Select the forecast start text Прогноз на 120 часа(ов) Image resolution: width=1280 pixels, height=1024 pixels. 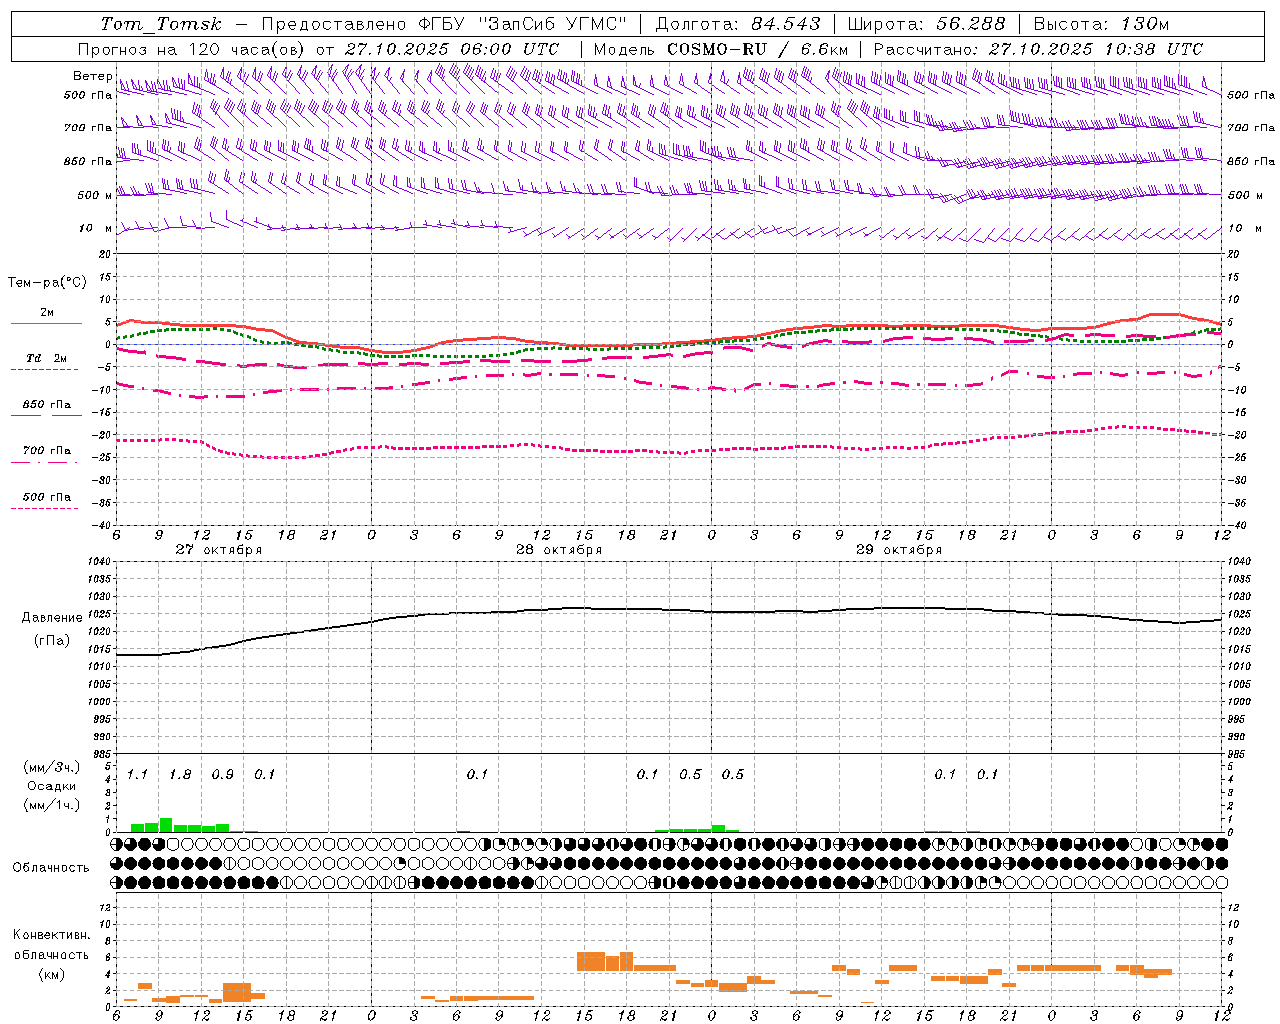point(192,49)
